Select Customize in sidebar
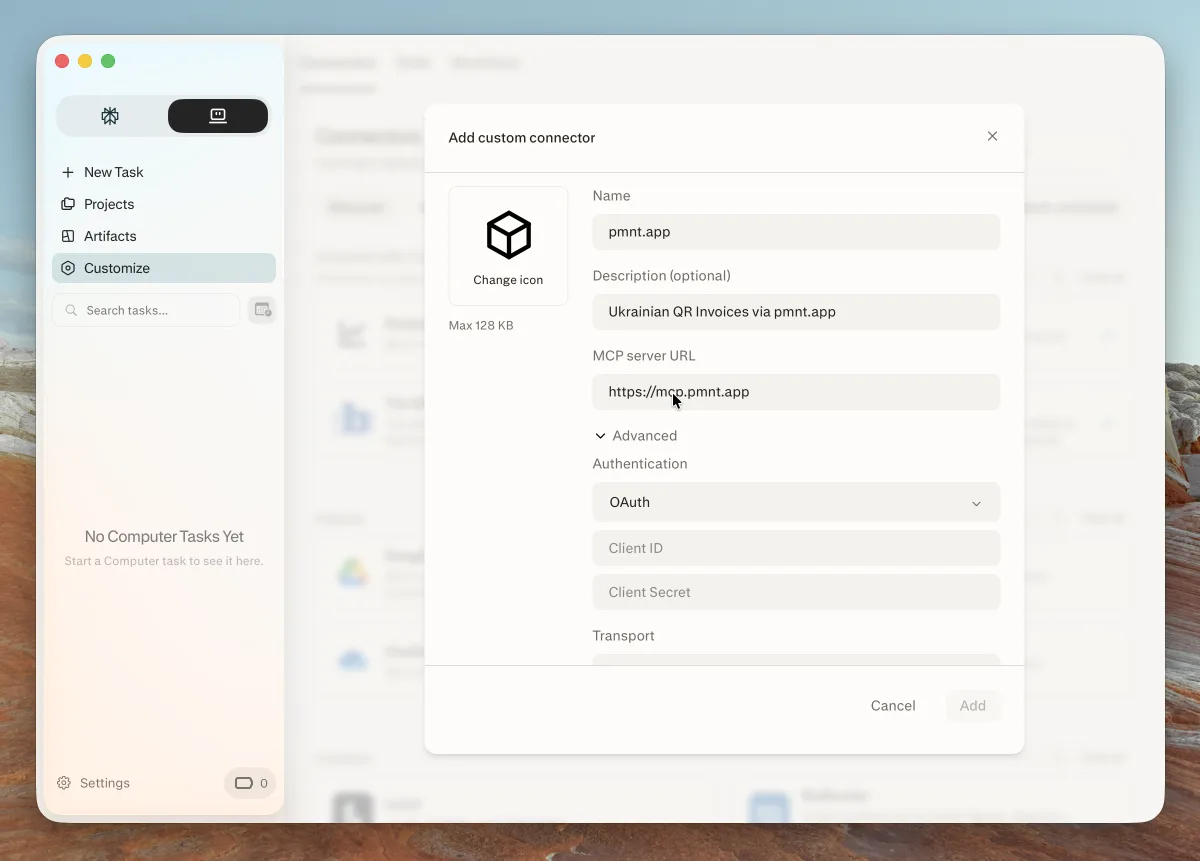This screenshot has height=861, width=1200. [163, 268]
